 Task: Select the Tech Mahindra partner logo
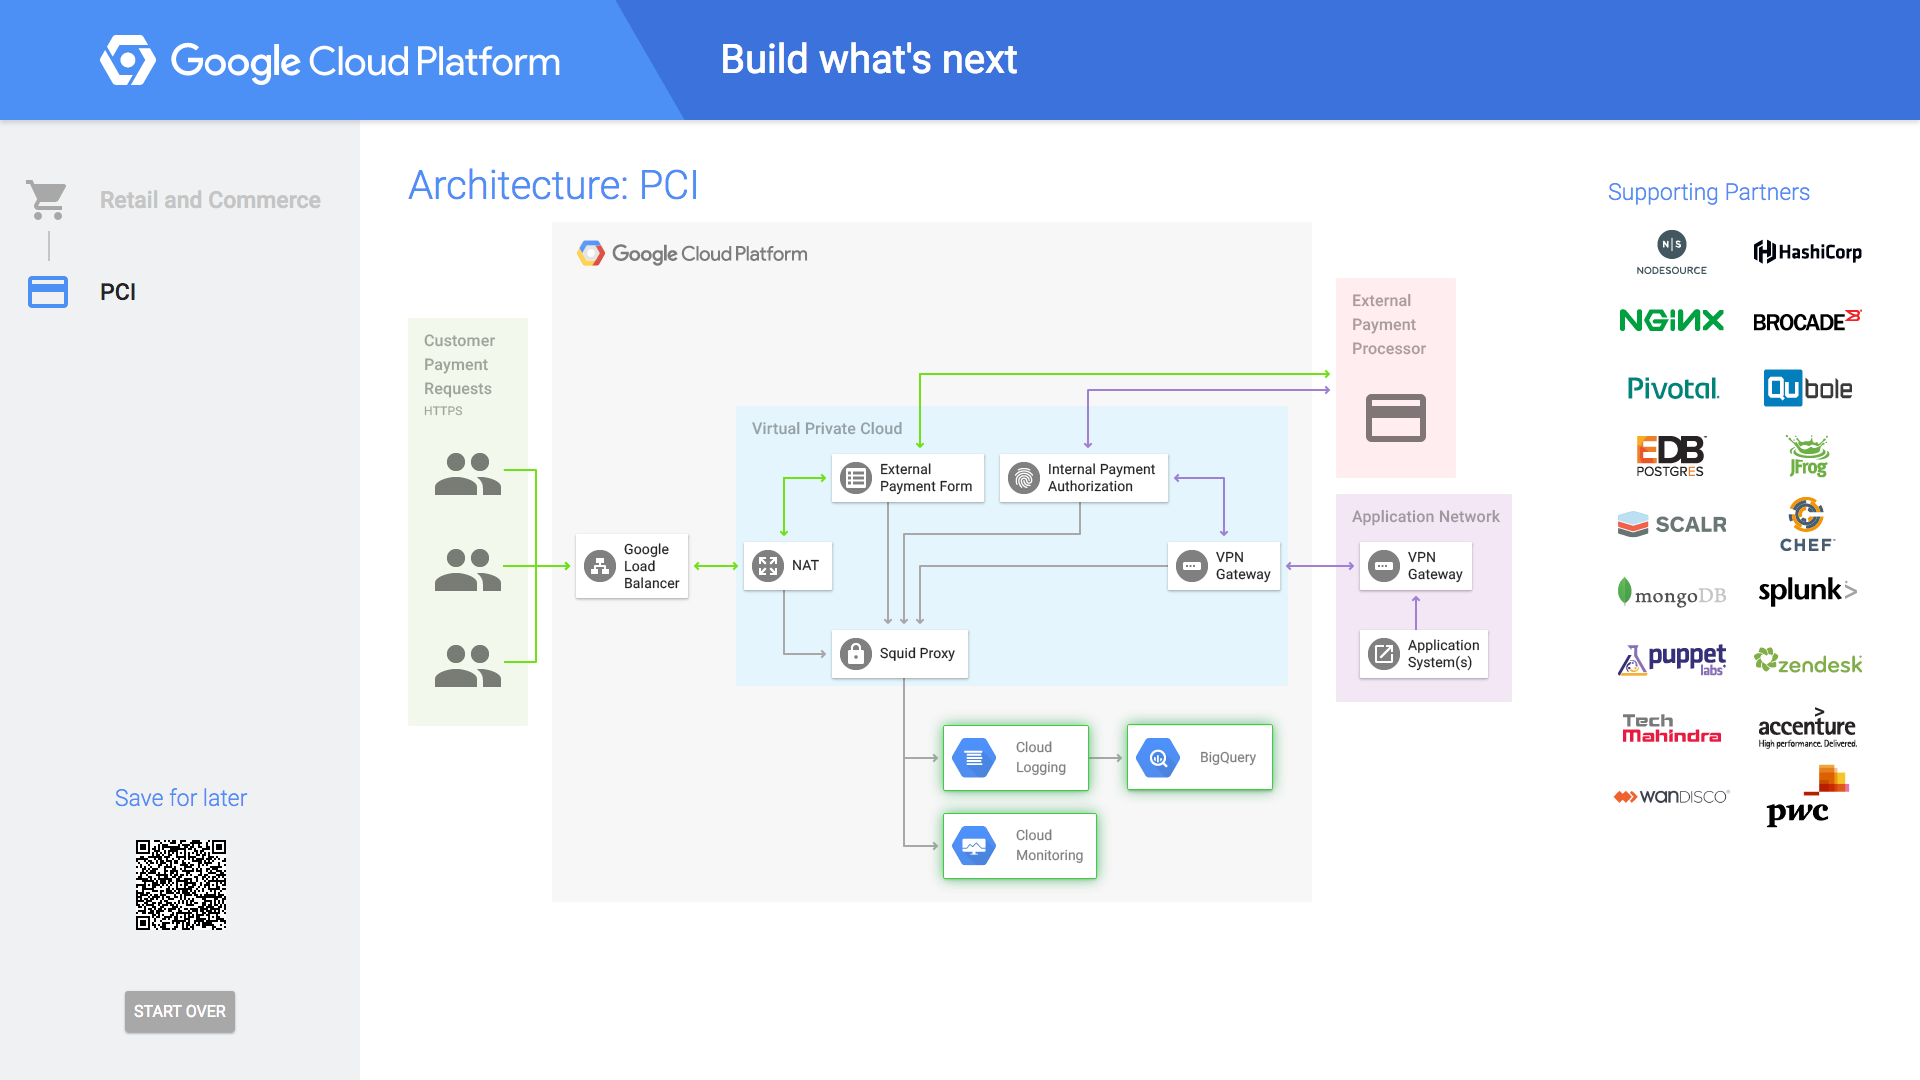click(1671, 728)
